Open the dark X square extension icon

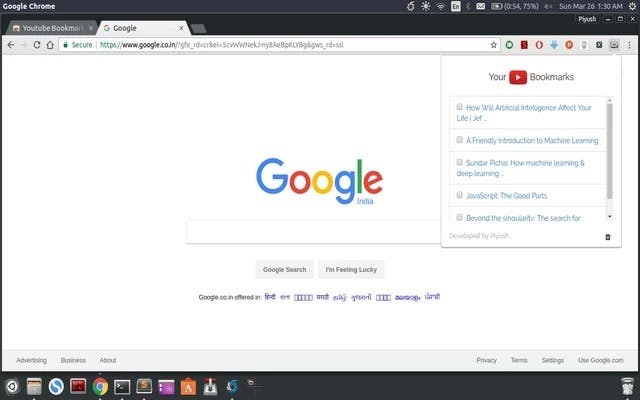click(599, 45)
